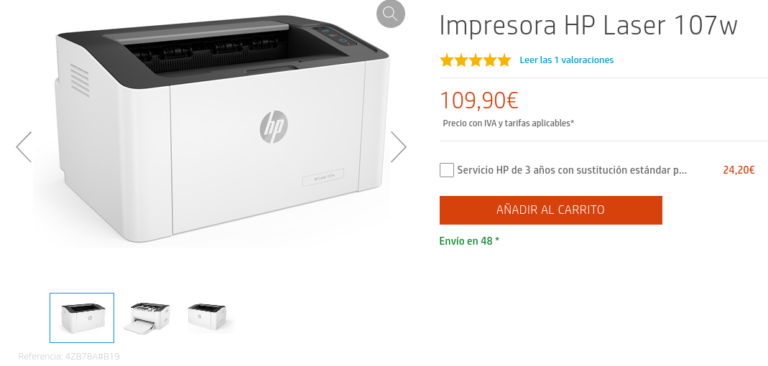Click the 24,20€ service price
768x366 pixels.
click(x=739, y=170)
